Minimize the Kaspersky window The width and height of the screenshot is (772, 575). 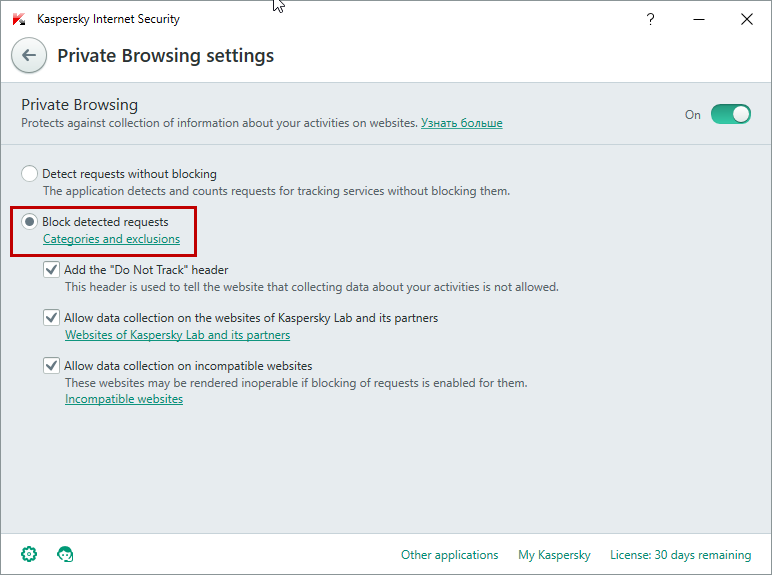pos(699,19)
